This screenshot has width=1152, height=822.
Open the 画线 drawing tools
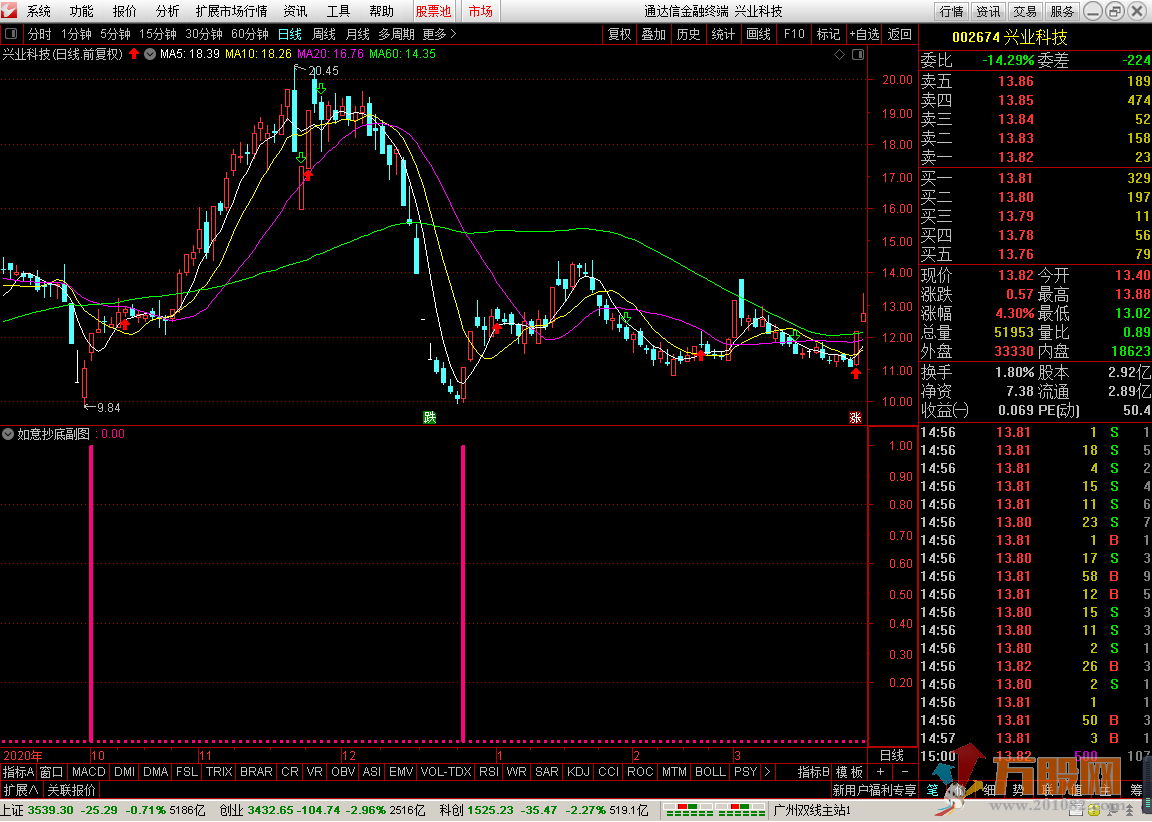pyautogui.click(x=759, y=34)
